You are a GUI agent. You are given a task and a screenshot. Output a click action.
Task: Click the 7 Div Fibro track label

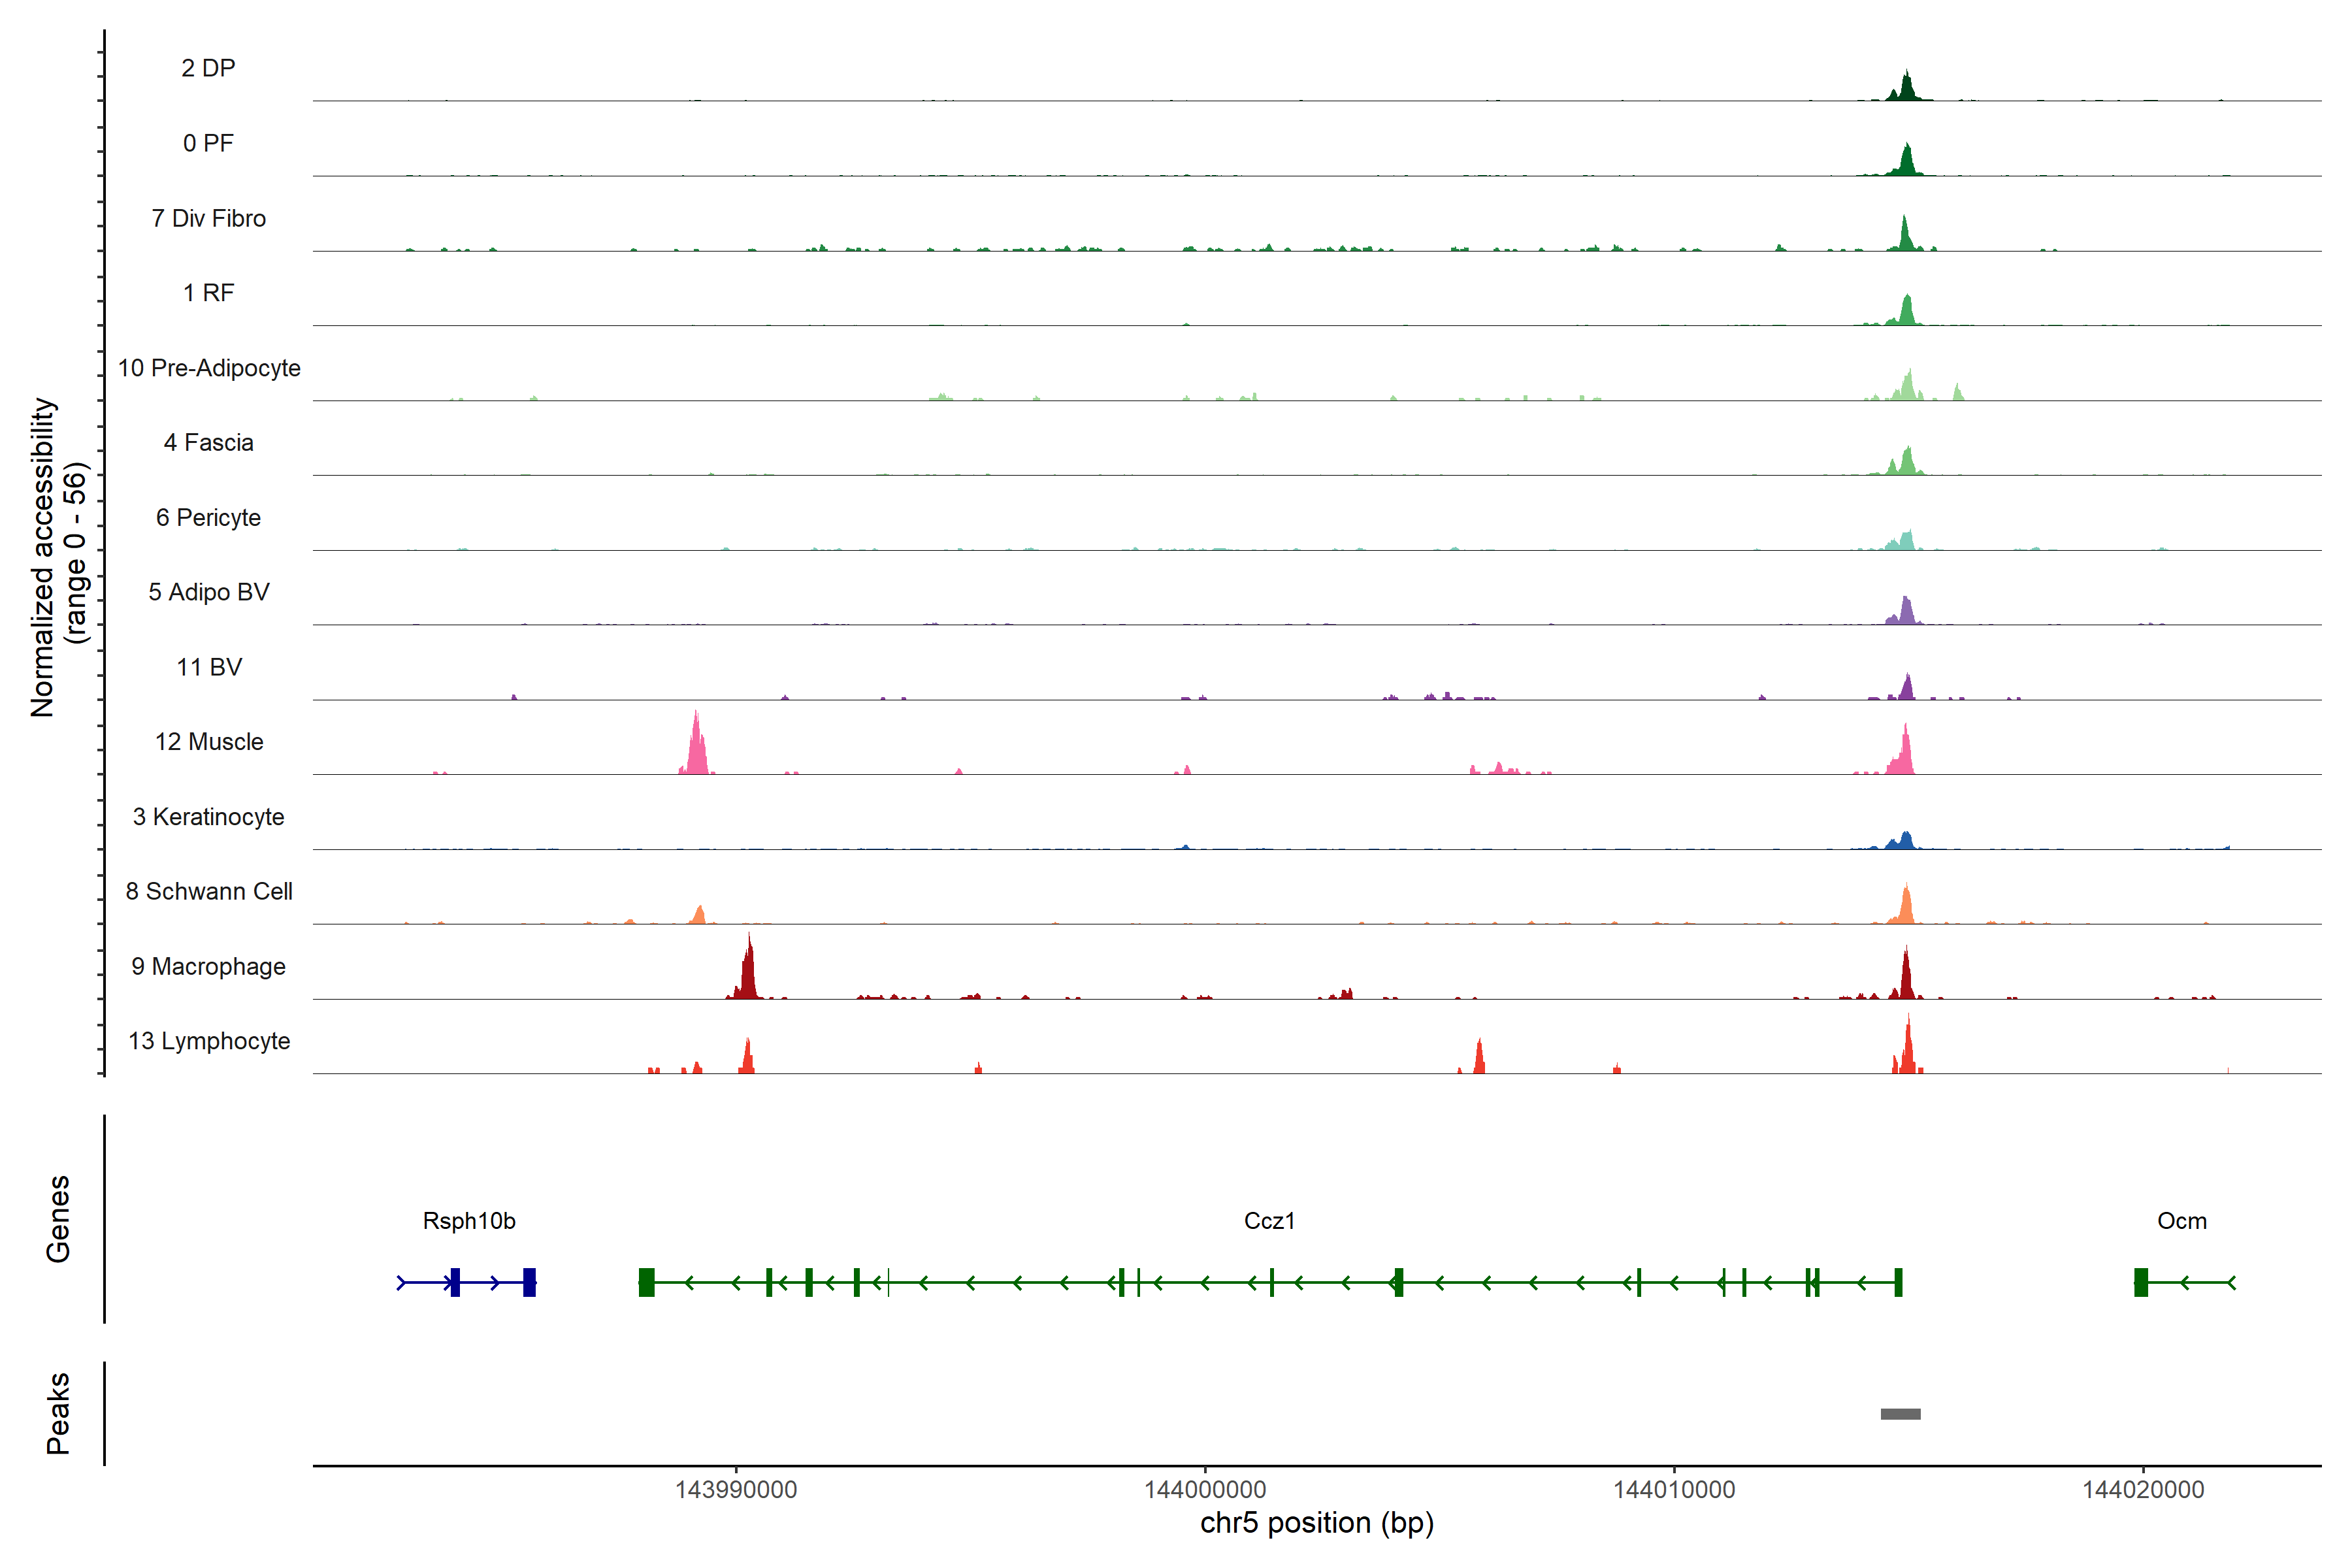[x=208, y=218]
